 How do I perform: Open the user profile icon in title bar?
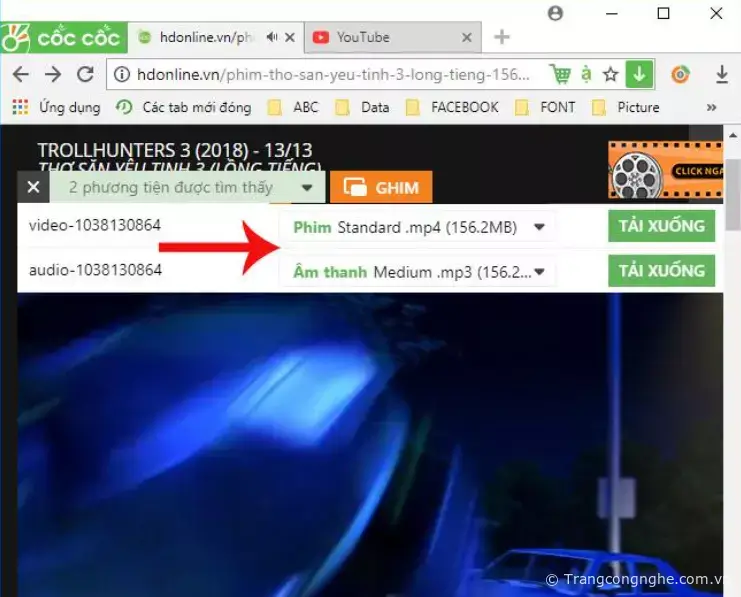[556, 13]
